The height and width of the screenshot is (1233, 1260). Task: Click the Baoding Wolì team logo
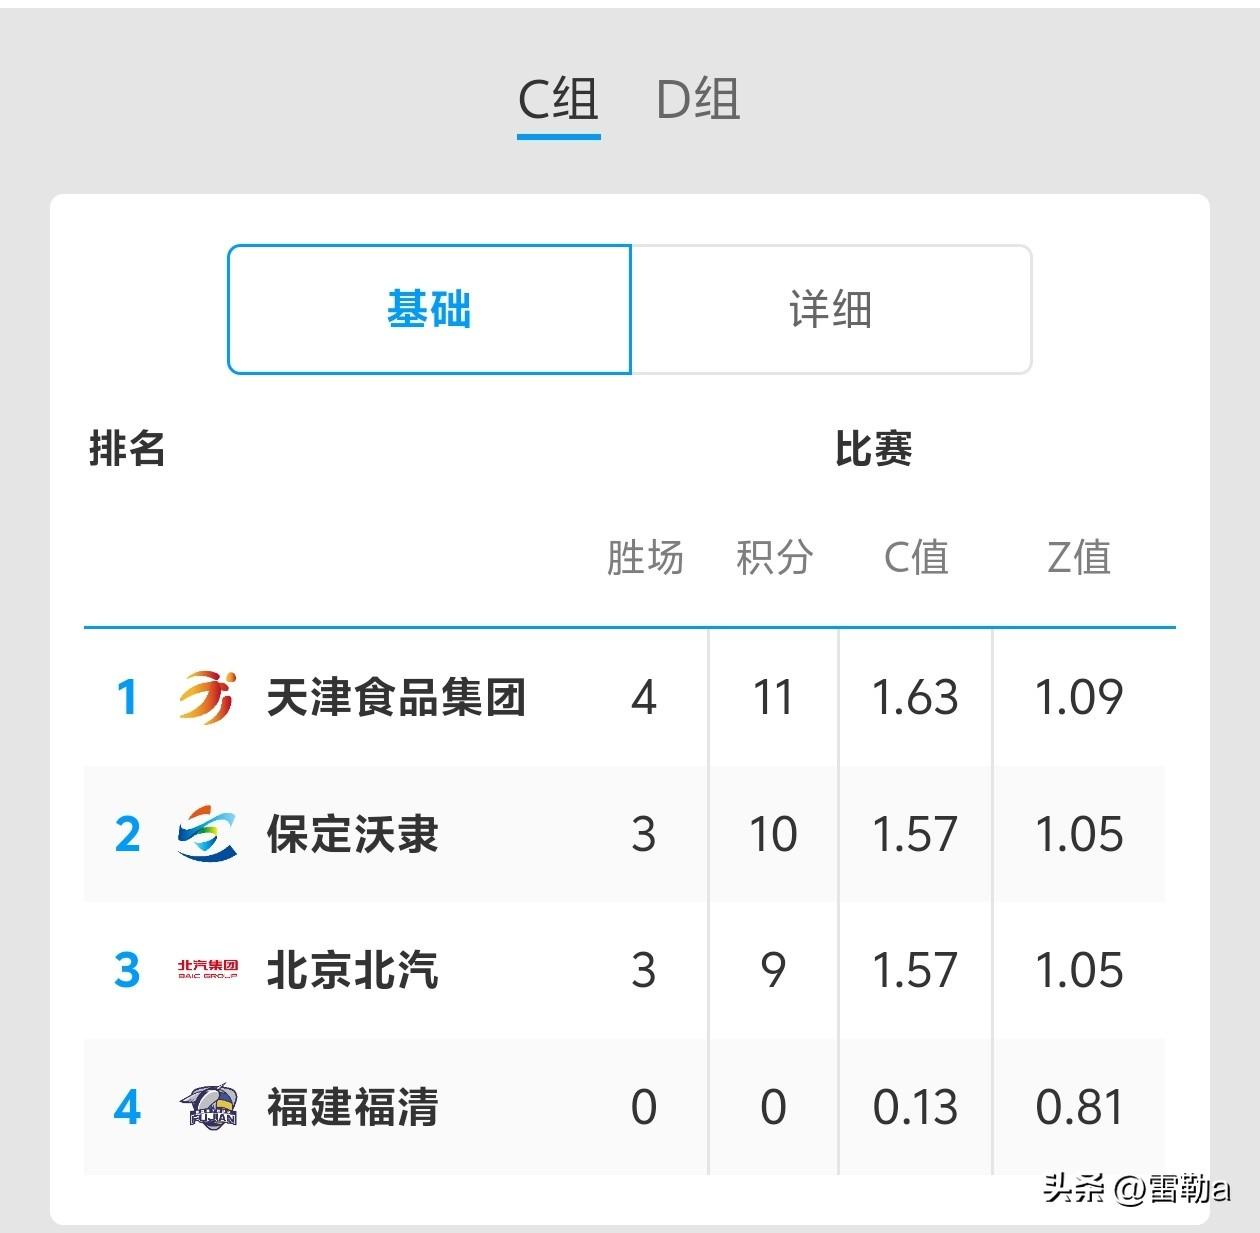(x=208, y=833)
